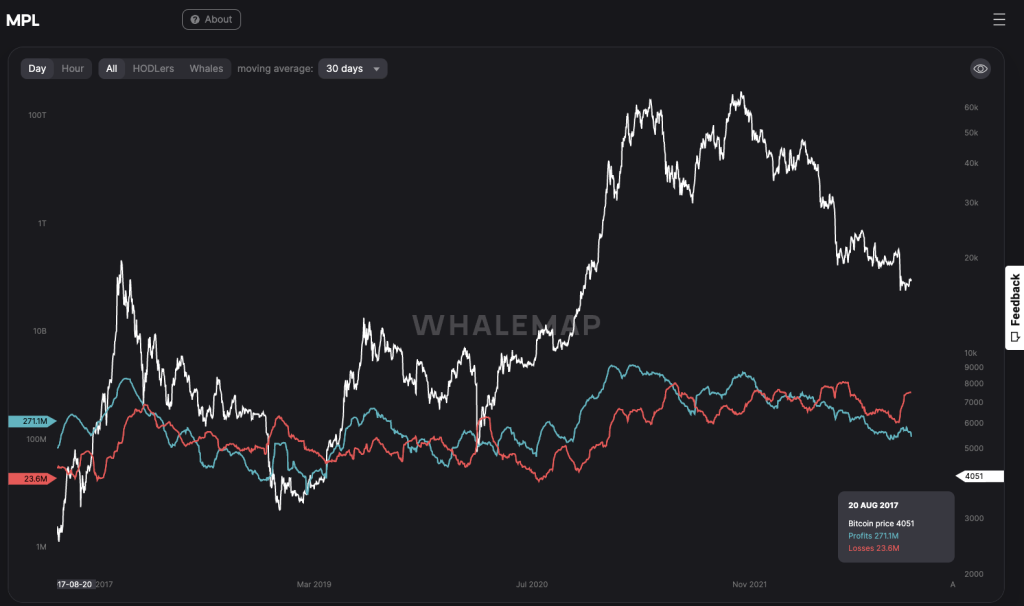Toggle chart visibility with the eye icon
This screenshot has height=606, width=1024.
980,69
